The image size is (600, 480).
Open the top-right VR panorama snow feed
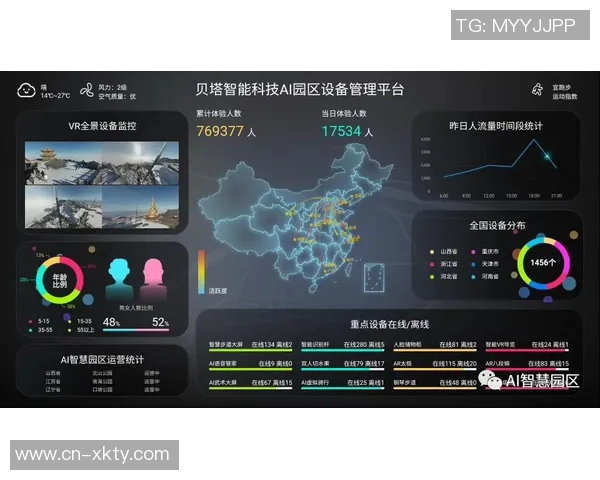coord(140,163)
